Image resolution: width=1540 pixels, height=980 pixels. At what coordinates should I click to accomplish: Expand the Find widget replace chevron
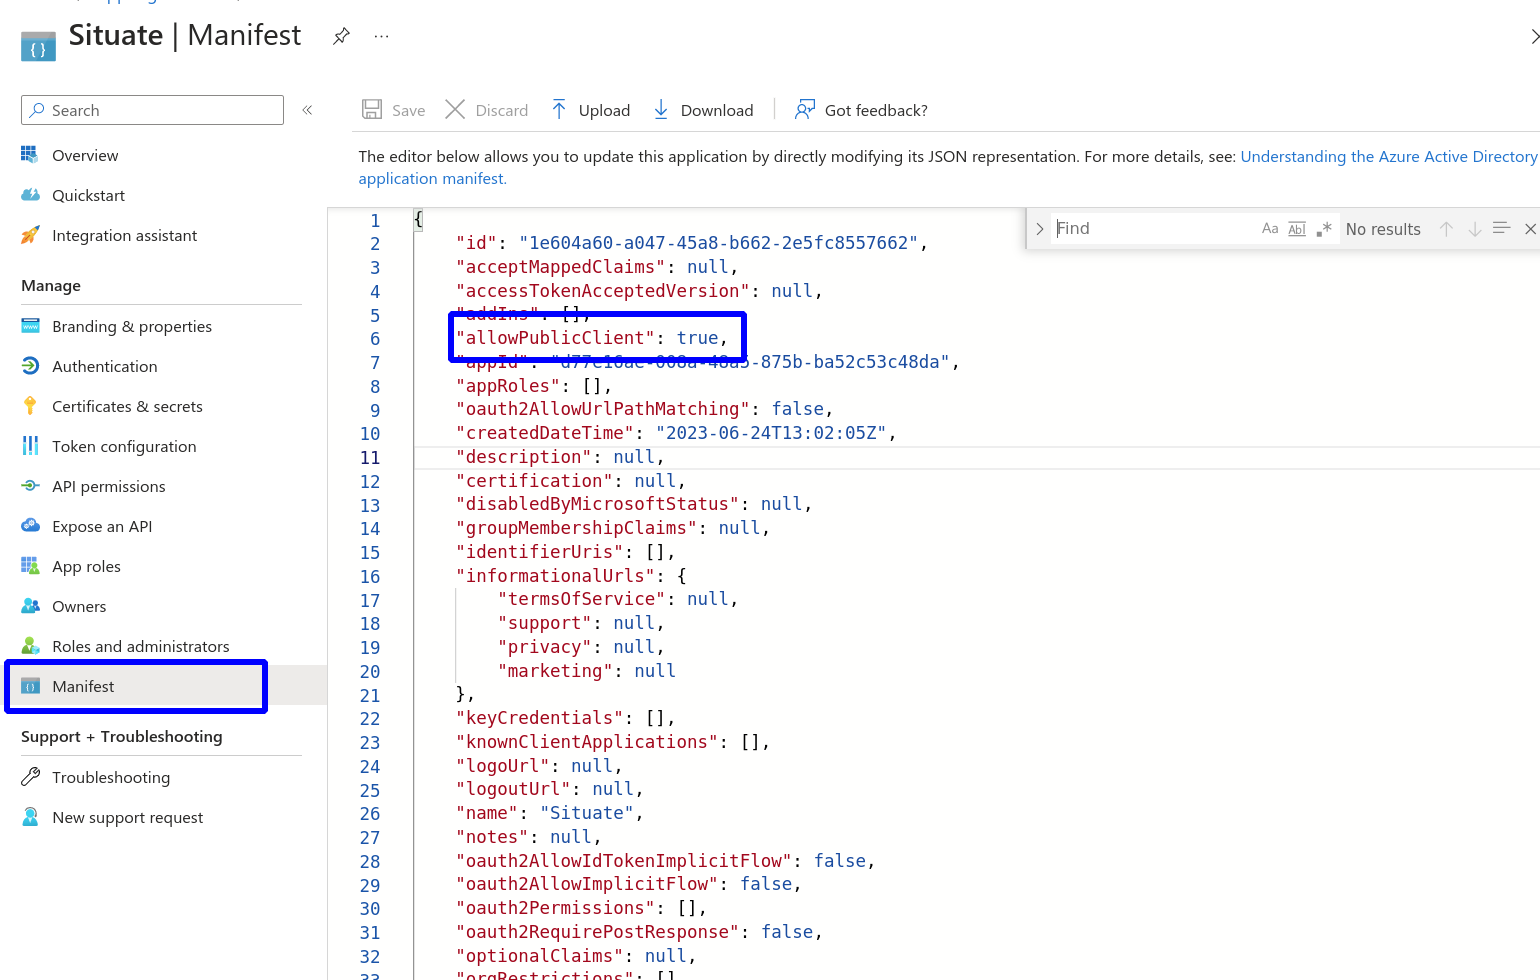click(x=1040, y=229)
